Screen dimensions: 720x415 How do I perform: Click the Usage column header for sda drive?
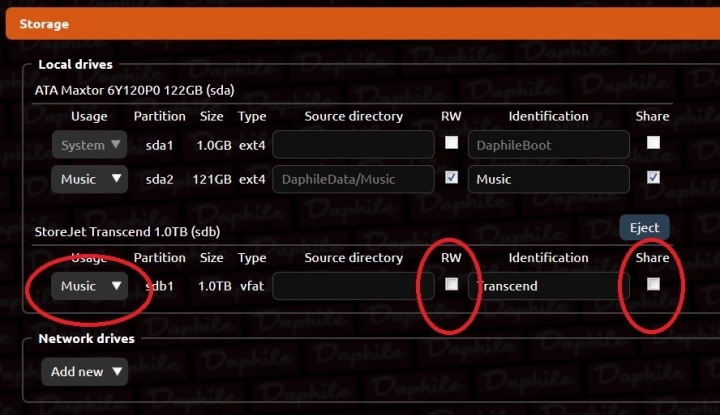89,117
